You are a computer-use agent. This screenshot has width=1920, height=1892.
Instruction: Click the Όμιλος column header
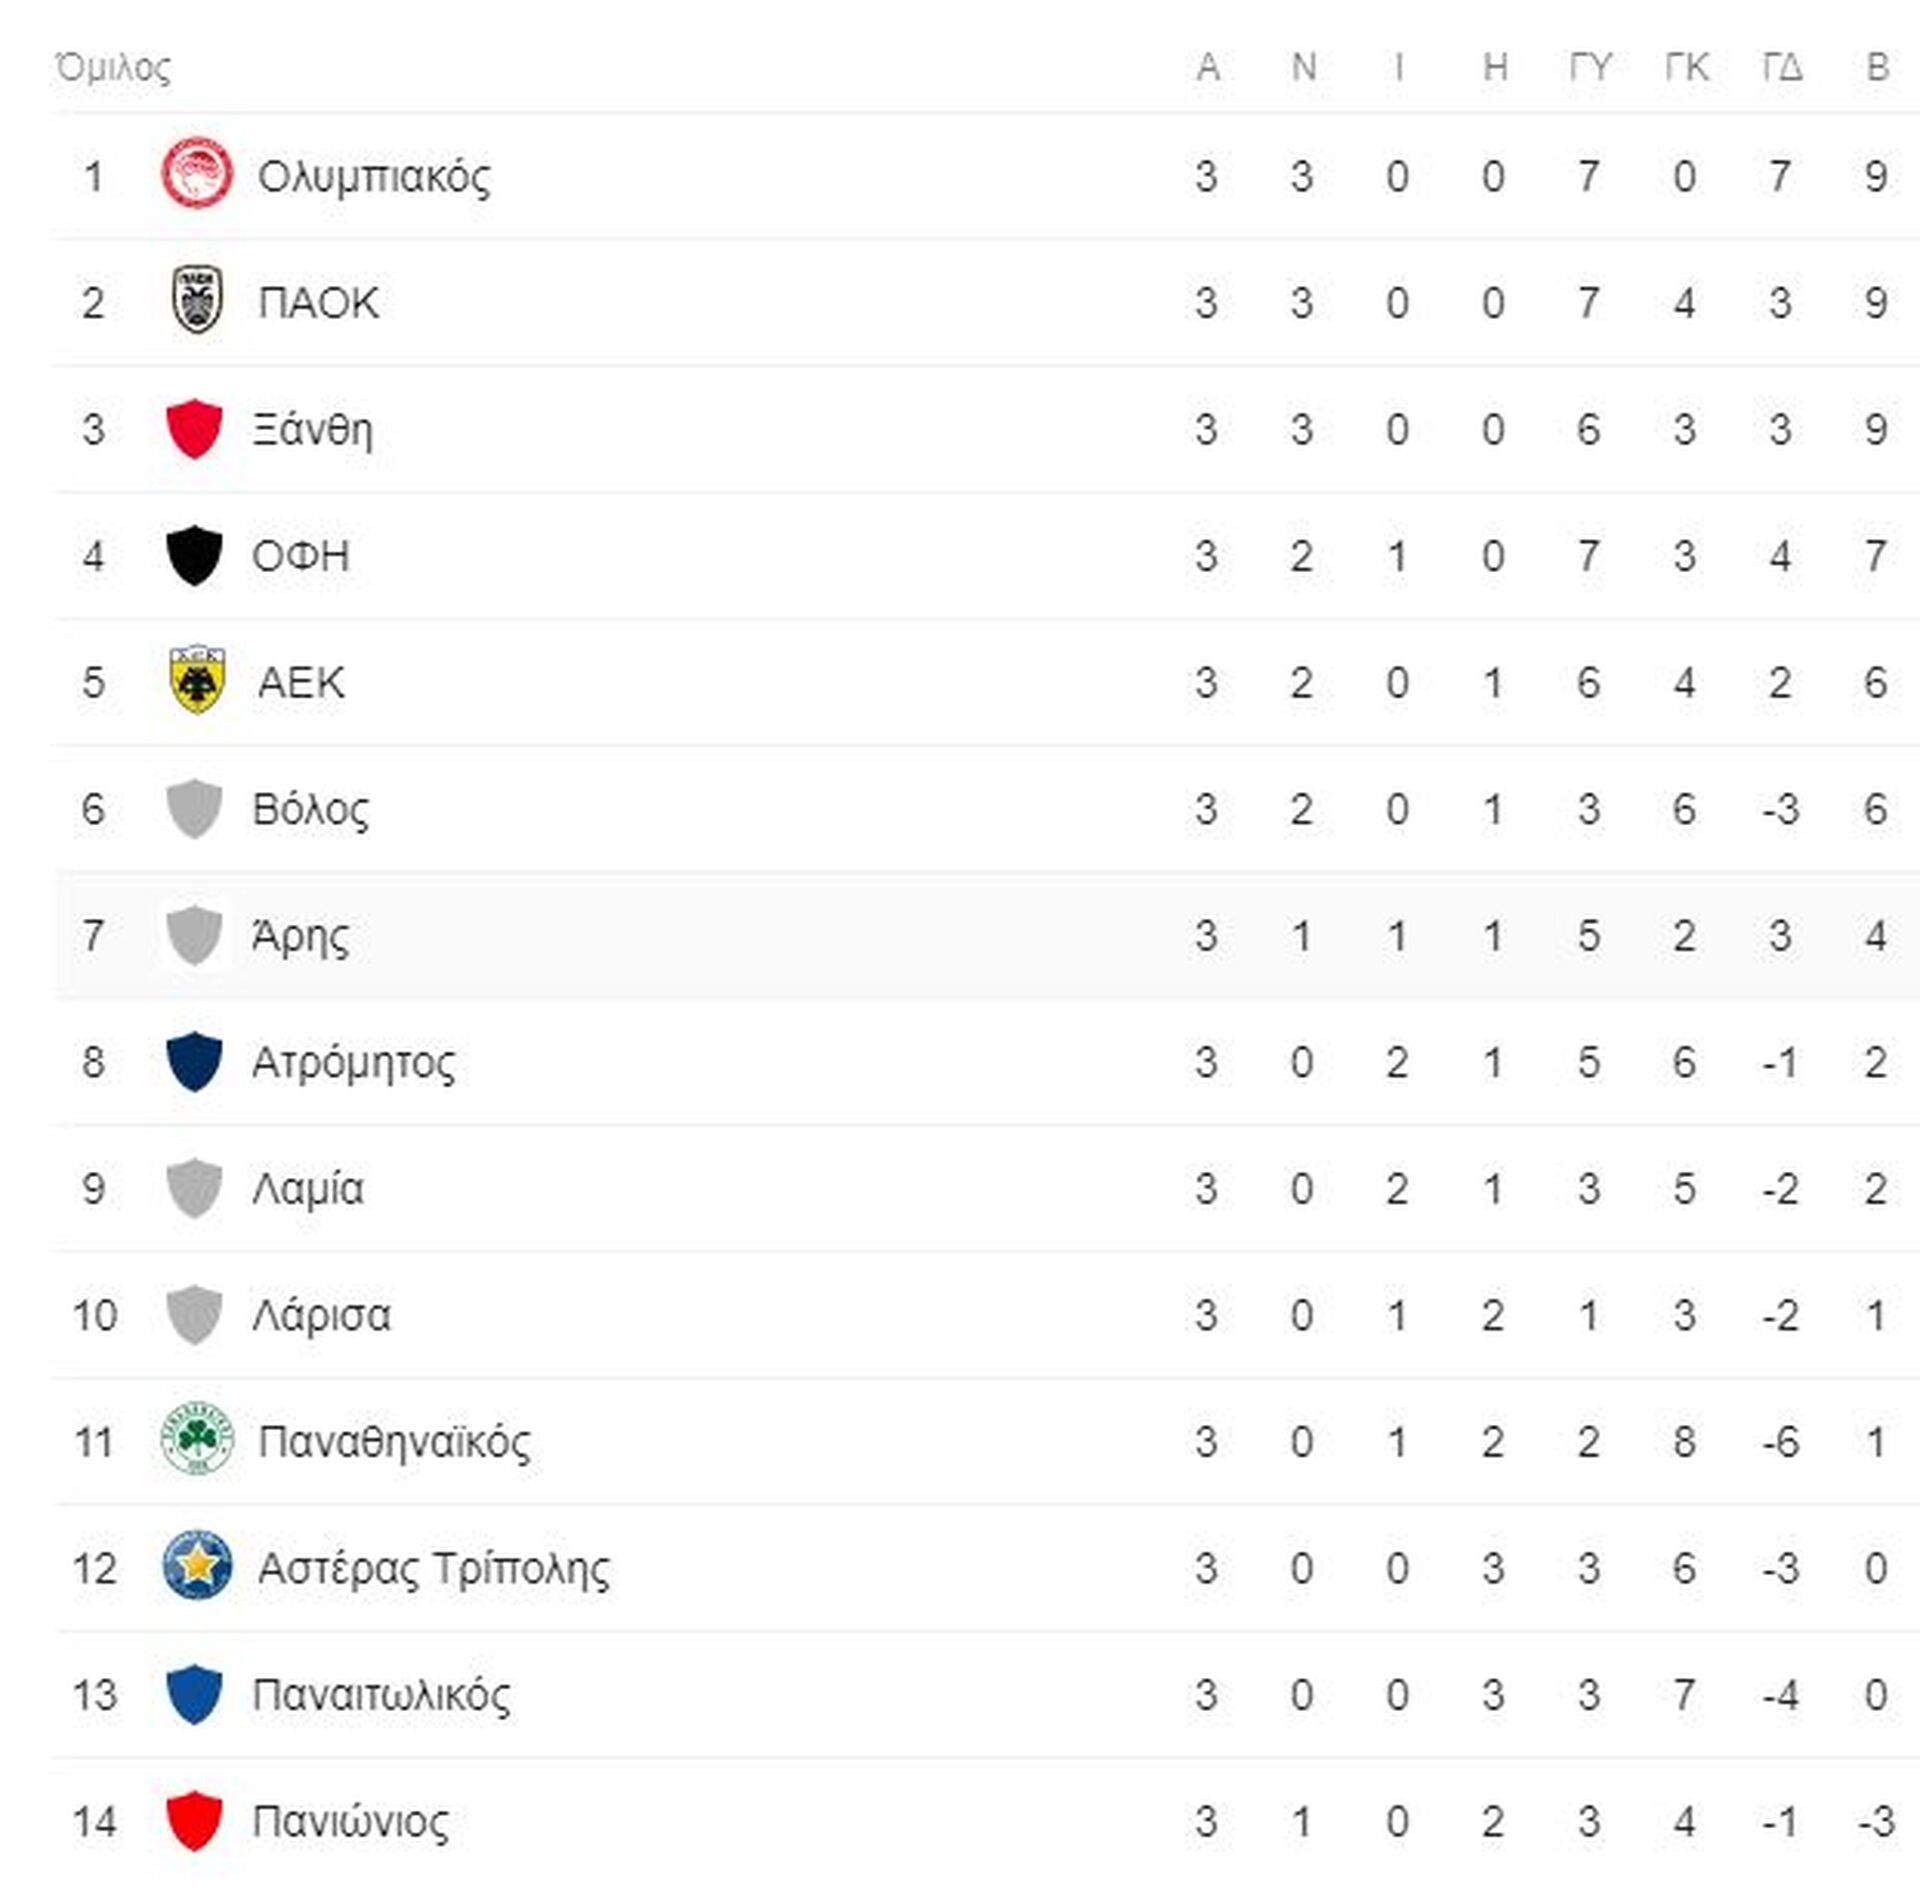tap(113, 68)
